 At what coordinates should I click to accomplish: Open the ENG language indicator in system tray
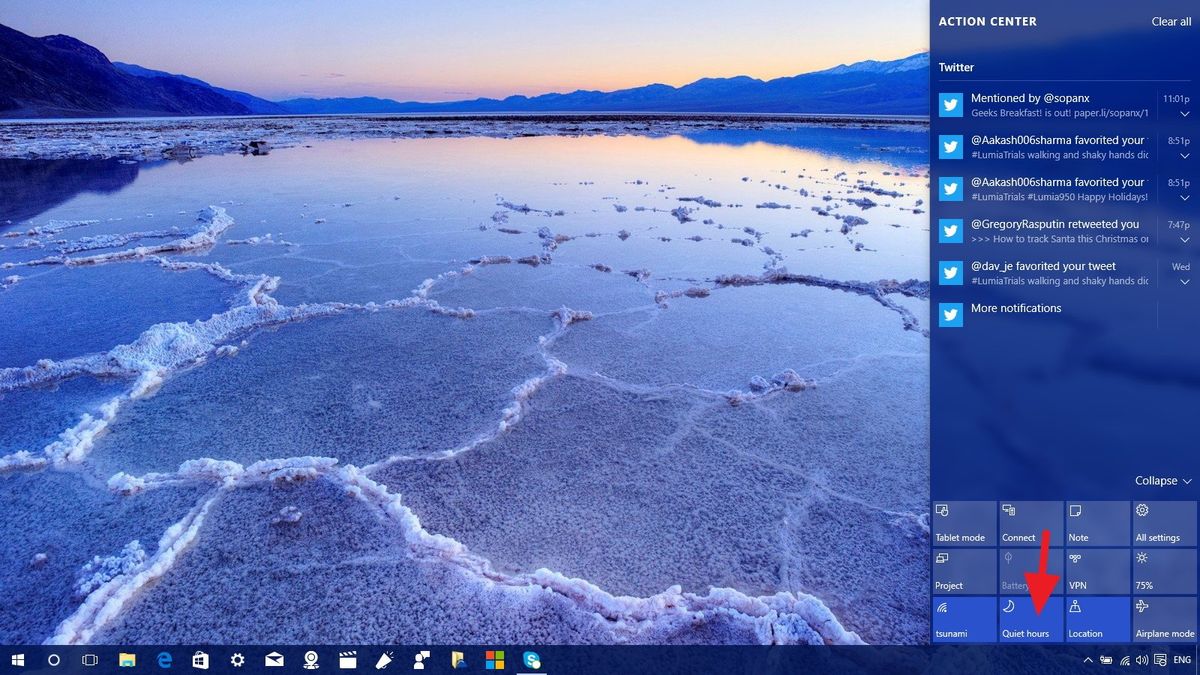pyautogui.click(x=1180, y=660)
